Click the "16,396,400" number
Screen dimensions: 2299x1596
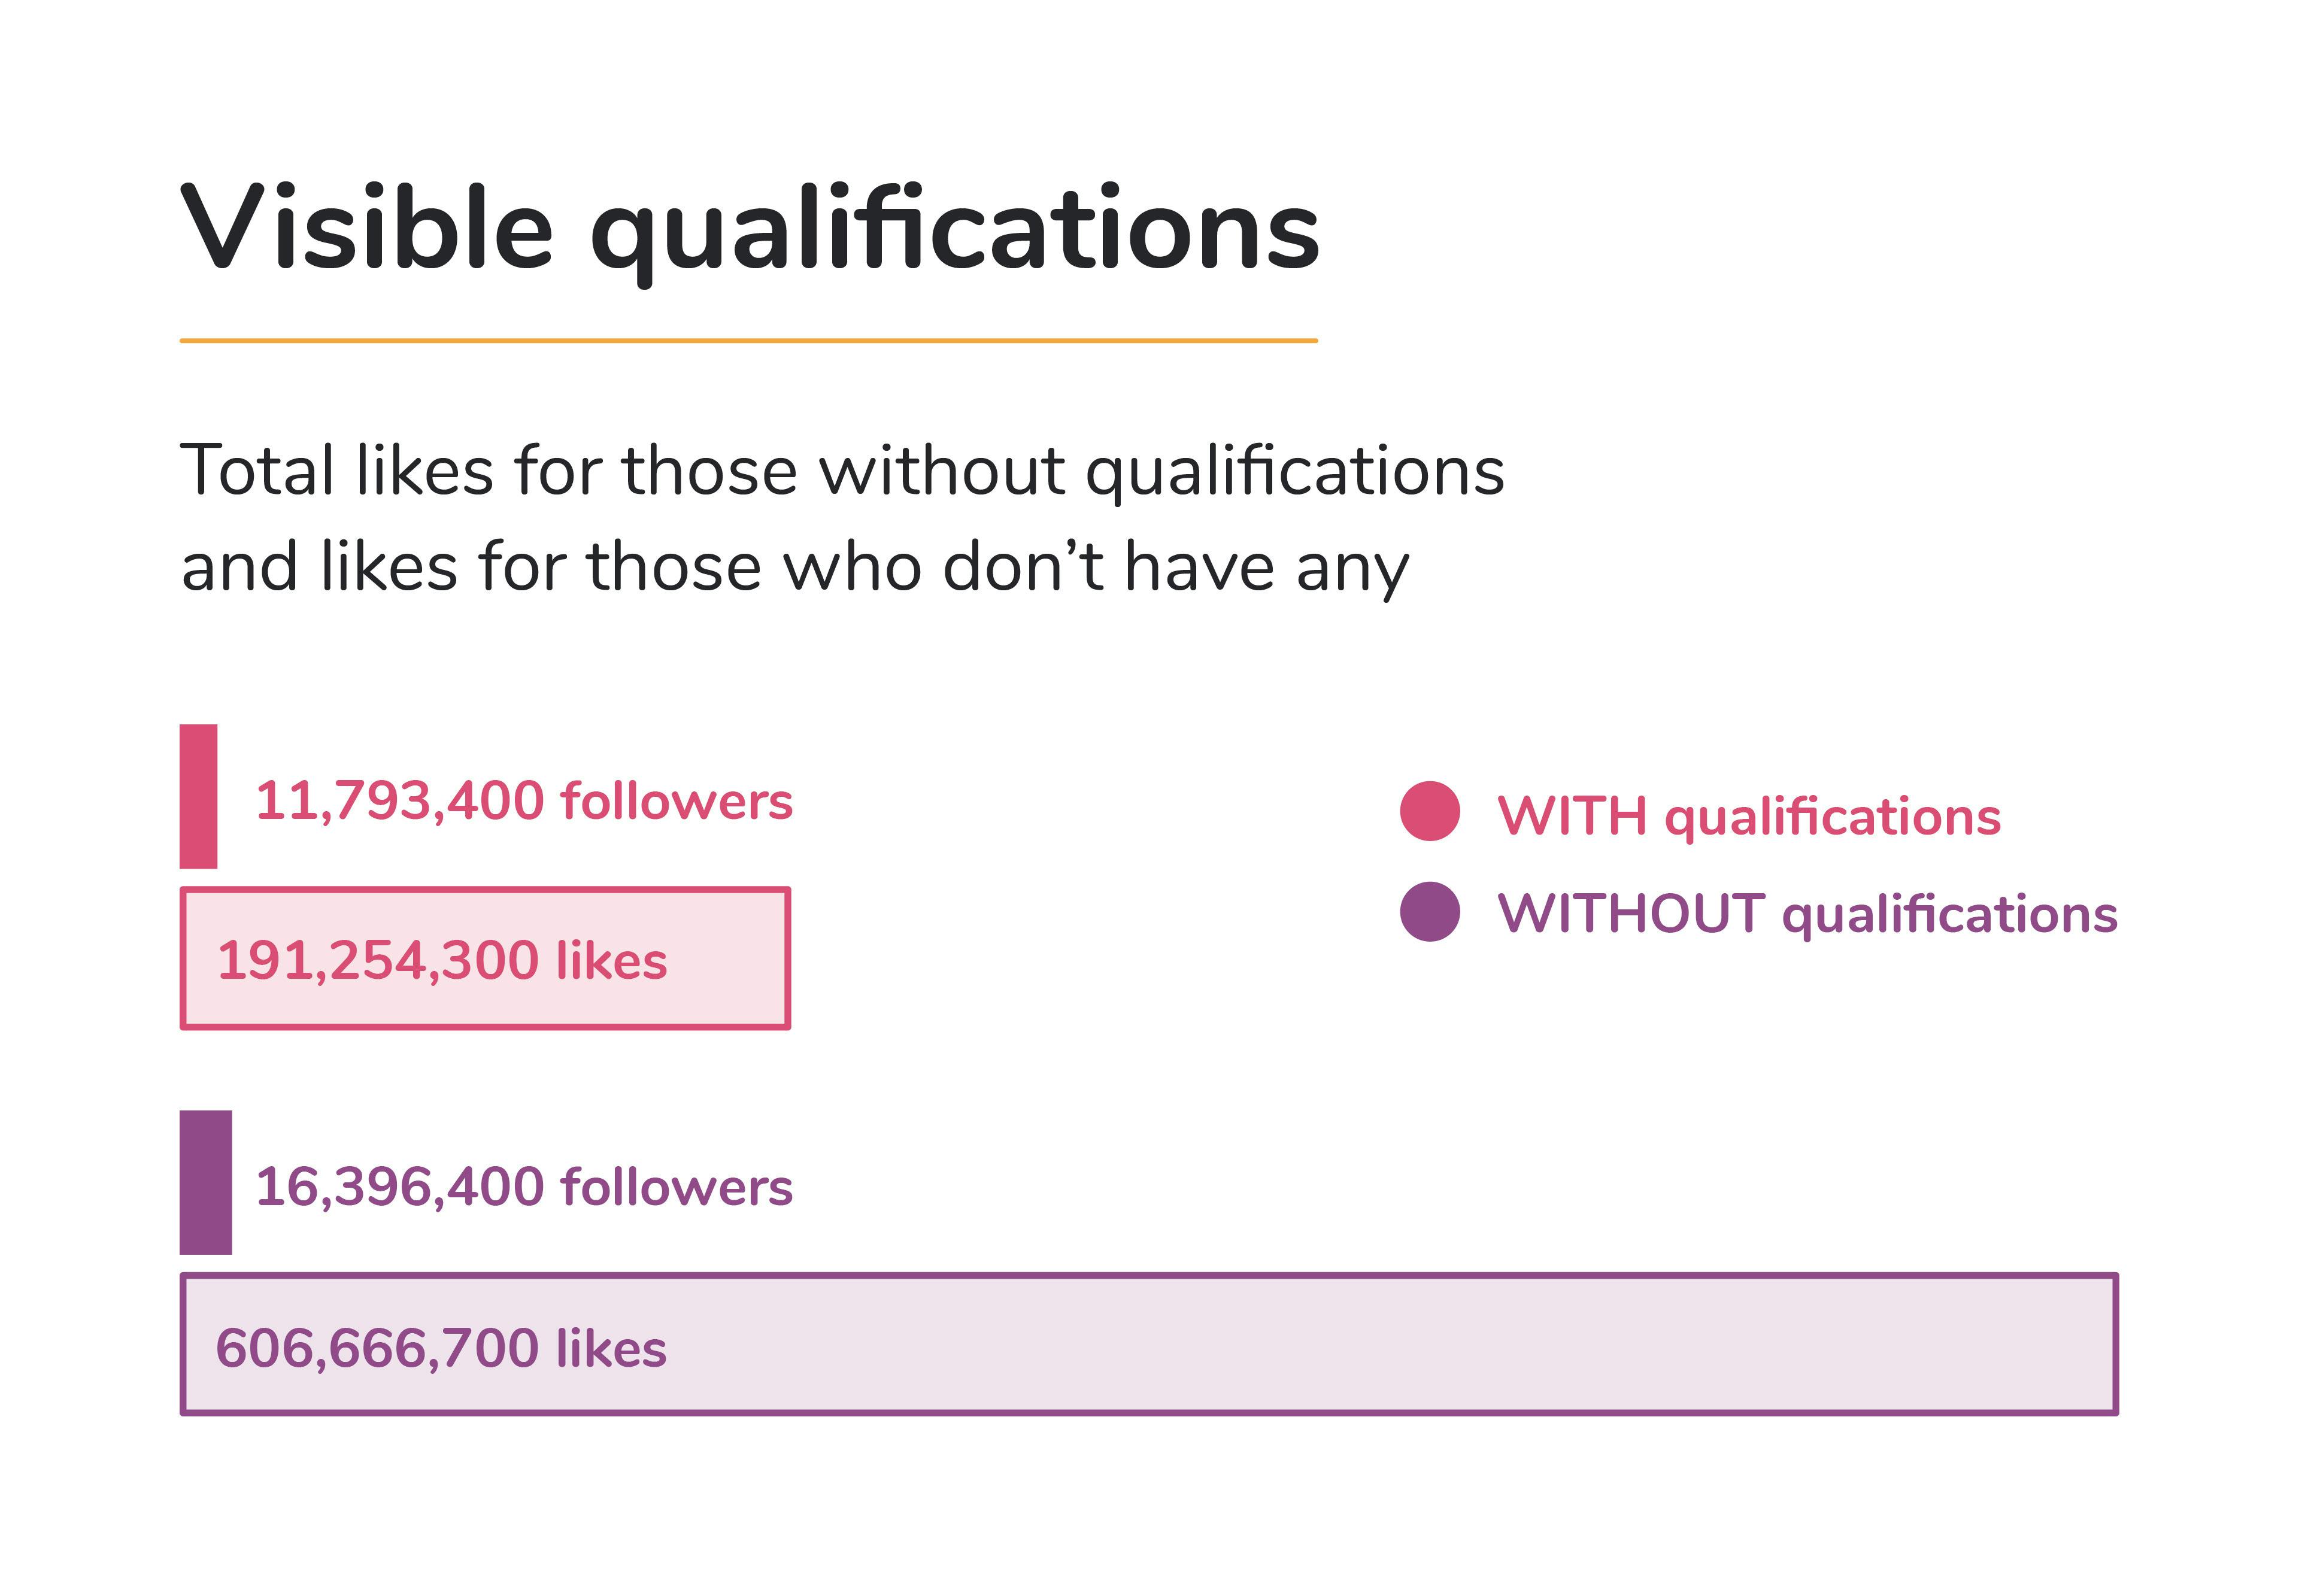click(x=400, y=1187)
